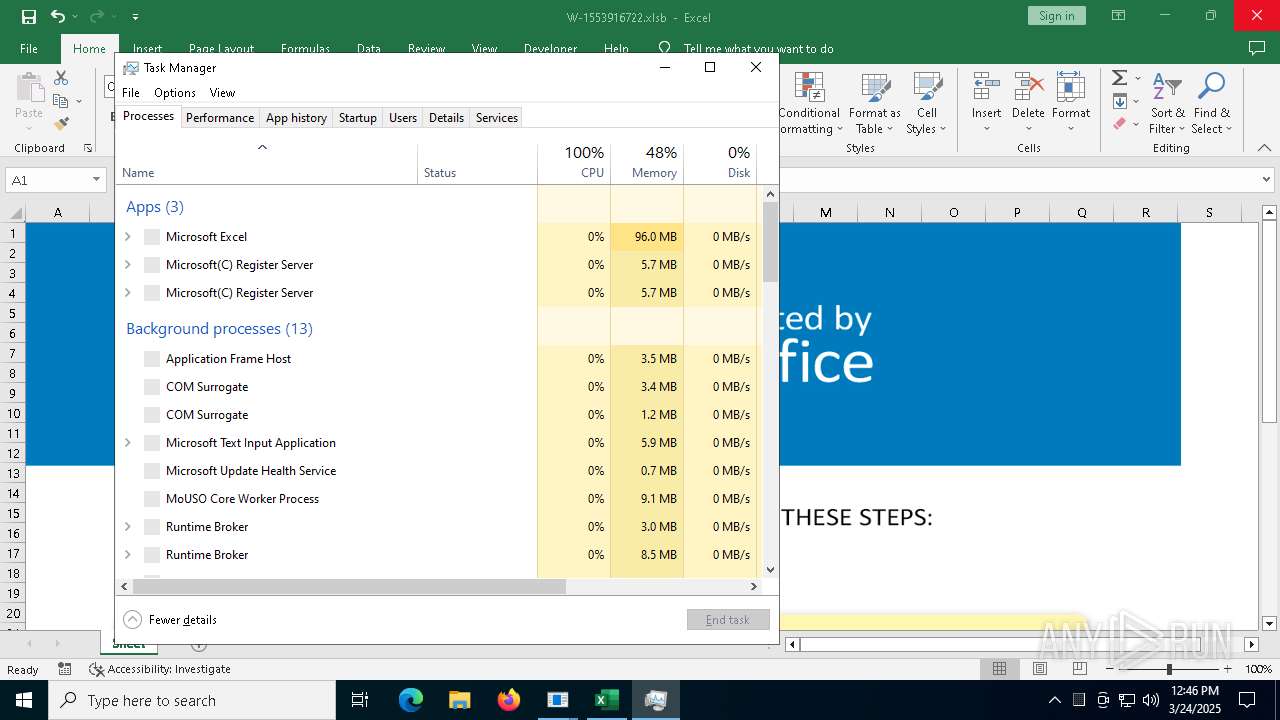The height and width of the screenshot is (720, 1280).
Task: Click the AutoSum sigma icon
Action: coord(1119,78)
